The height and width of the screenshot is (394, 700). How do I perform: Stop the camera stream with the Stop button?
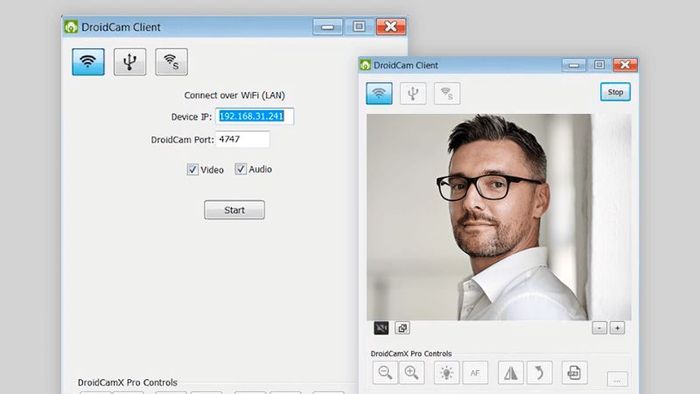pyautogui.click(x=615, y=92)
